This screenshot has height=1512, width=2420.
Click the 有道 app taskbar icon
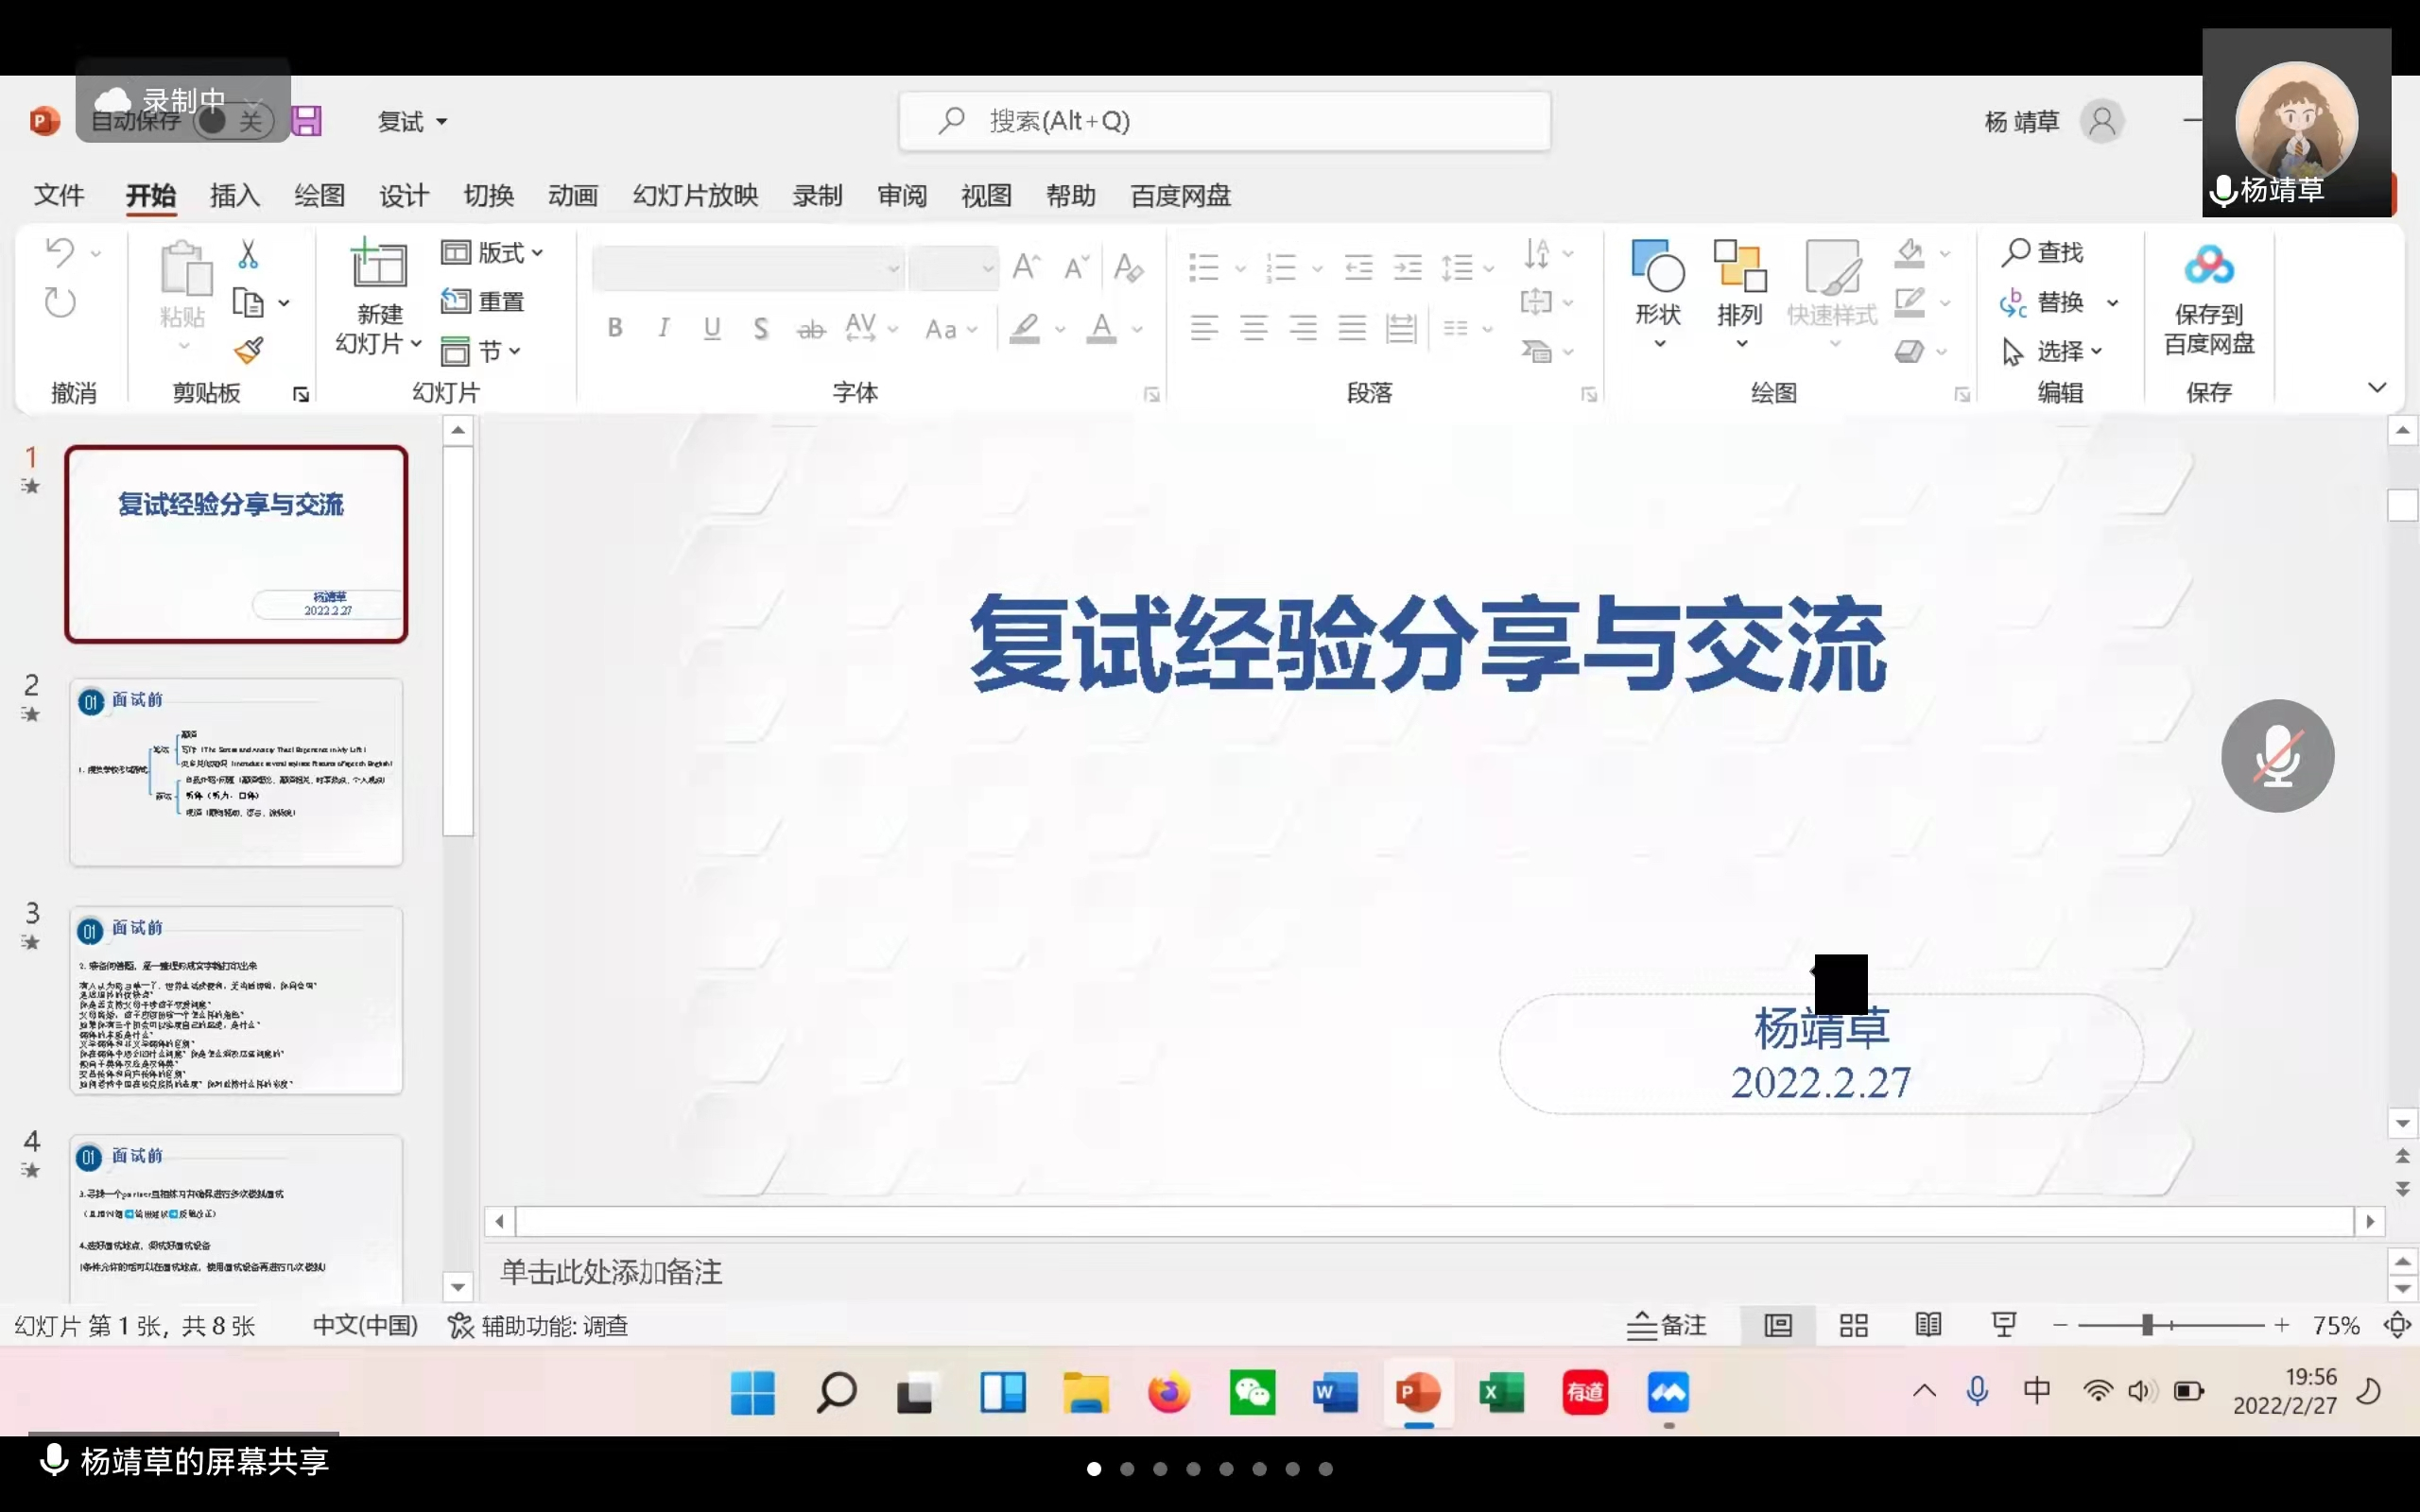click(1585, 1393)
